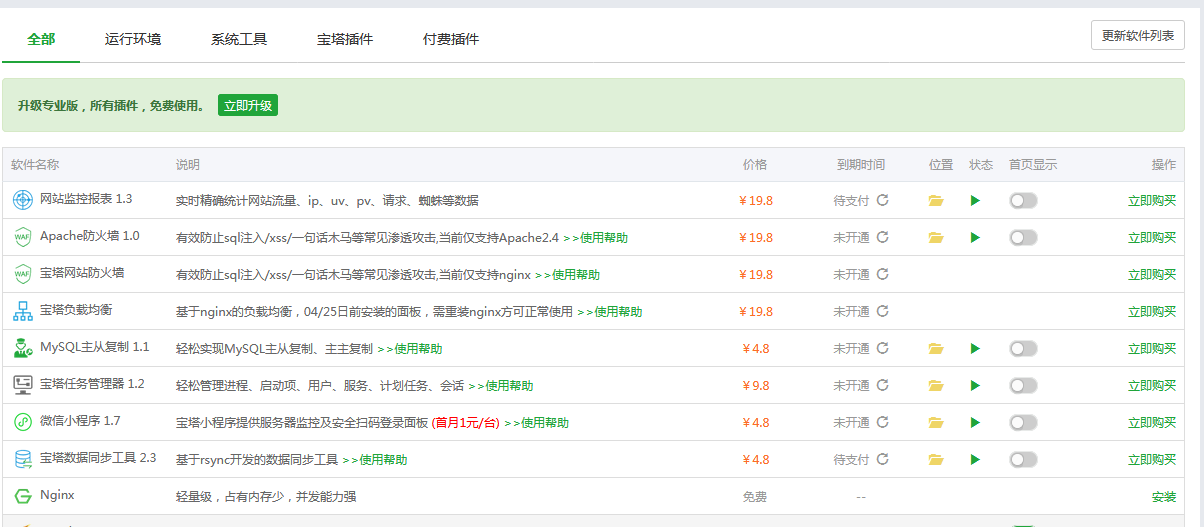1204x527 pixels.
Task: Click the 更新软件列表 button
Action: click(1138, 35)
